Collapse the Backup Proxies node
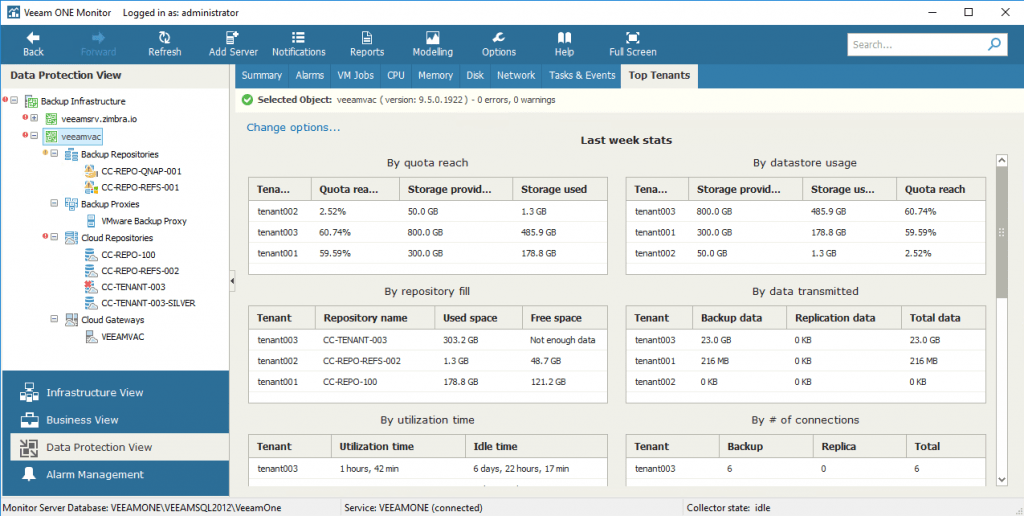Image resolution: width=1024 pixels, height=516 pixels. [54, 204]
